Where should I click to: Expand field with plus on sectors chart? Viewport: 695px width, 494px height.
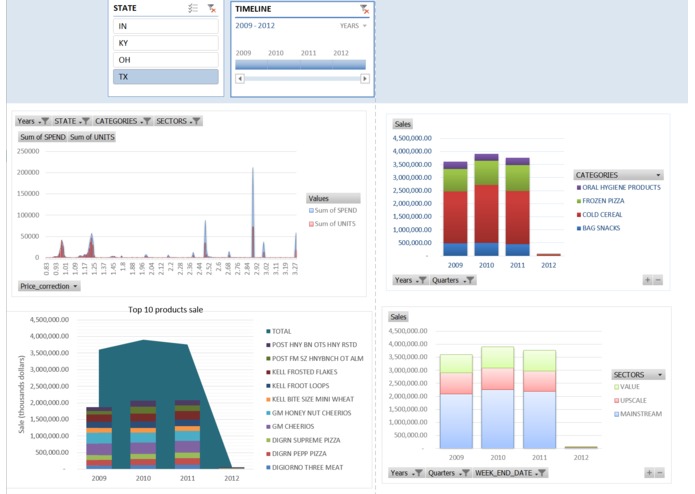pyautogui.click(x=649, y=473)
